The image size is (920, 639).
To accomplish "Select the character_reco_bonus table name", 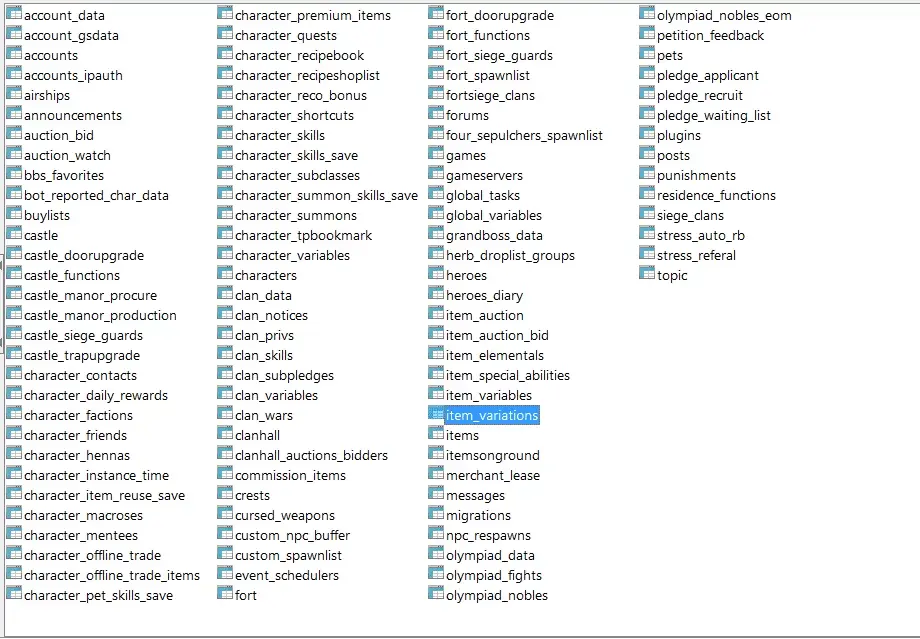I will [x=301, y=96].
